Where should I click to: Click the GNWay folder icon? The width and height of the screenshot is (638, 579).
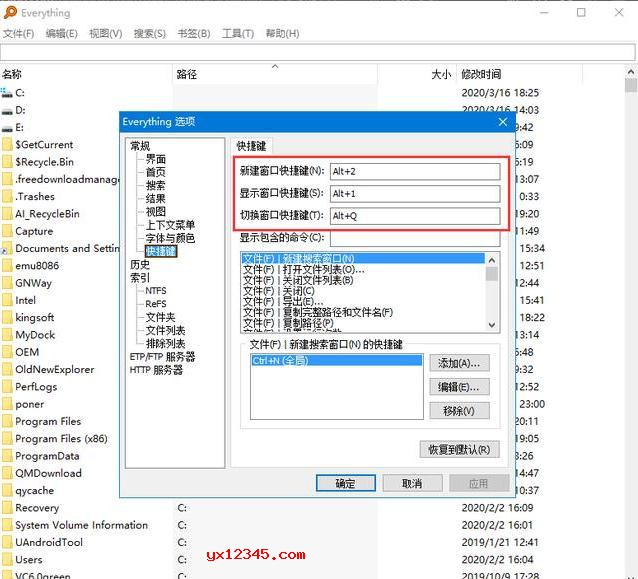point(7,283)
